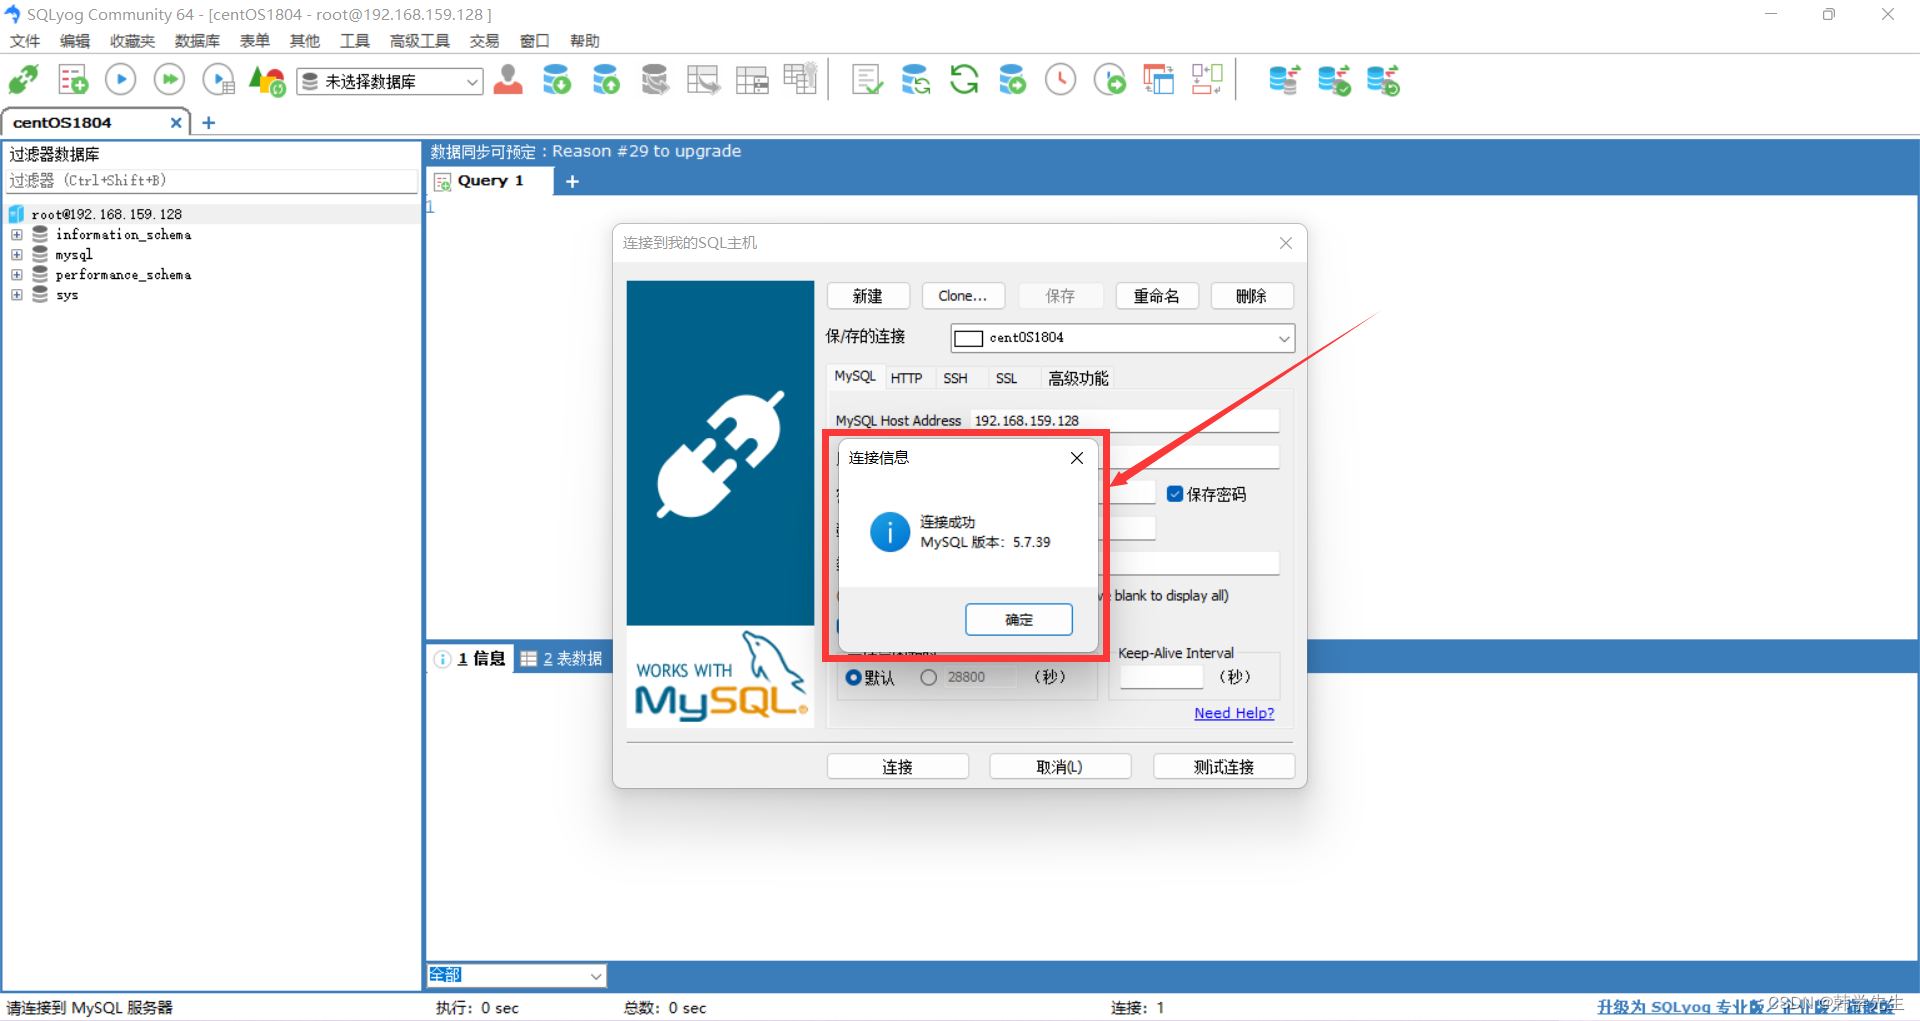Image resolution: width=1920 pixels, height=1021 pixels.
Task: Open new query editor toolbar icon
Action: tap(72, 80)
